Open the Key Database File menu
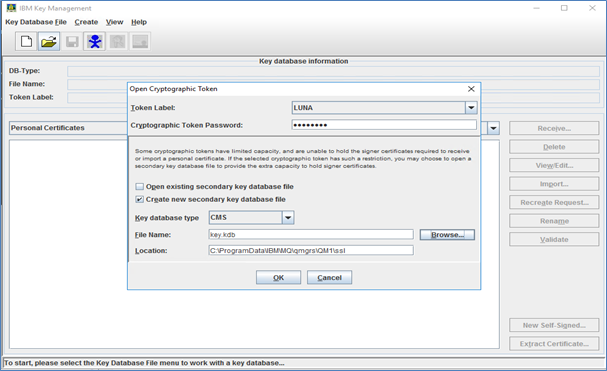Screen dimensions: 607x371 pos(36,22)
